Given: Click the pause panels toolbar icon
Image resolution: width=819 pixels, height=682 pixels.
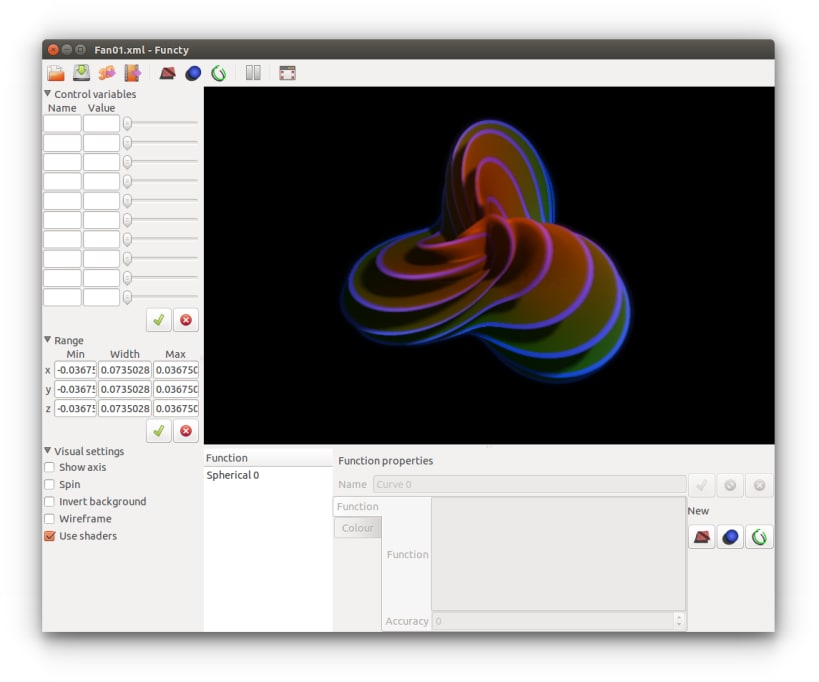Looking at the screenshot, I should 253,73.
